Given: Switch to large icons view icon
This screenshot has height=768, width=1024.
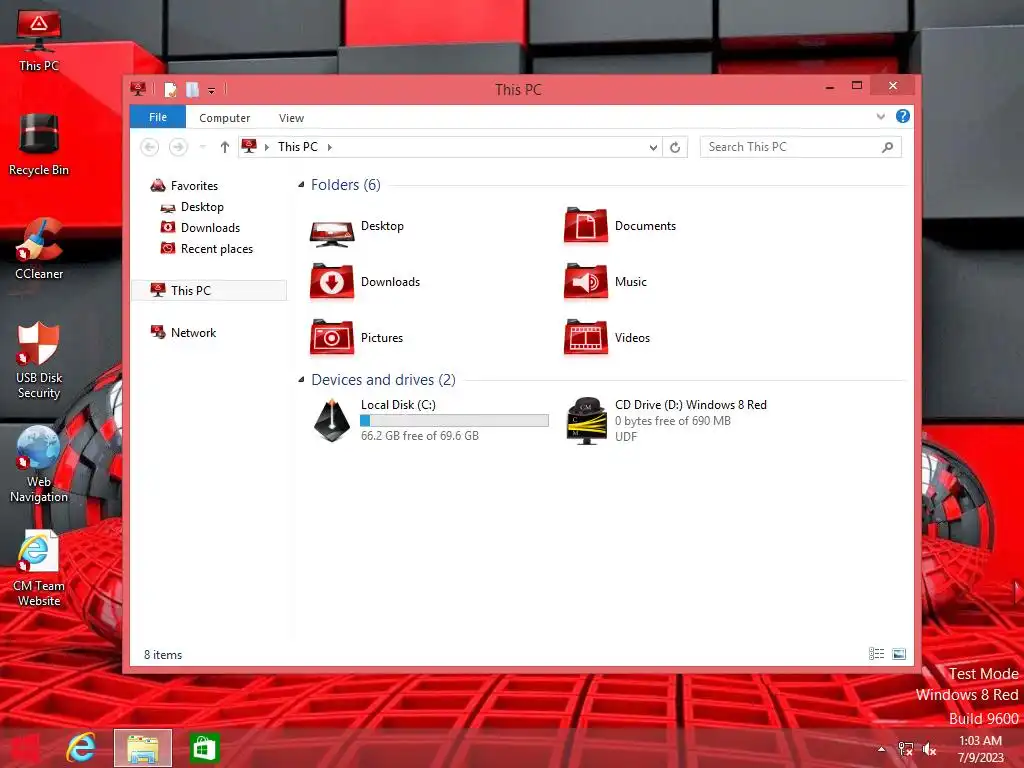Looking at the screenshot, I should (899, 654).
